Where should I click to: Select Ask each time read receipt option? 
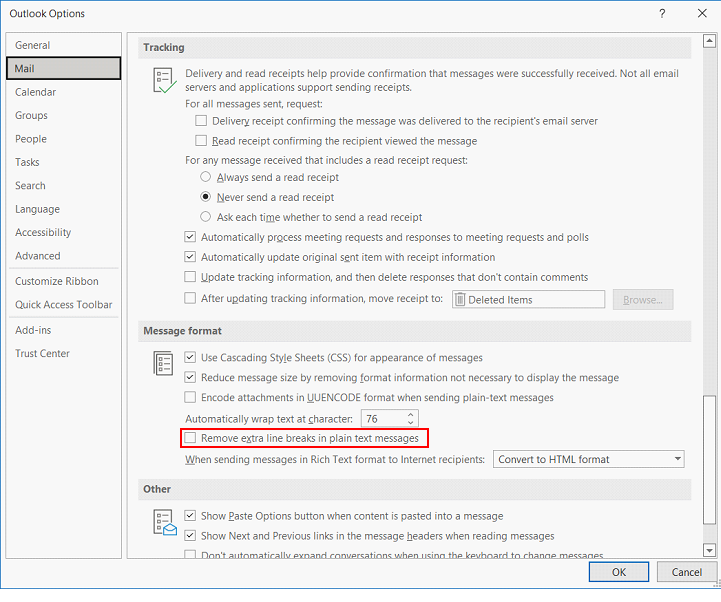(206, 217)
